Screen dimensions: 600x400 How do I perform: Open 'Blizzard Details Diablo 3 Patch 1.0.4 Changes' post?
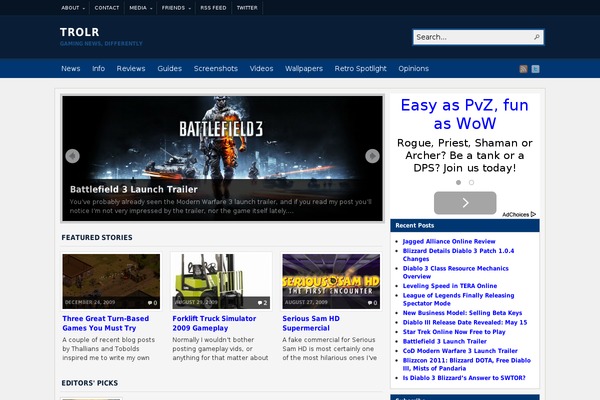point(458,255)
